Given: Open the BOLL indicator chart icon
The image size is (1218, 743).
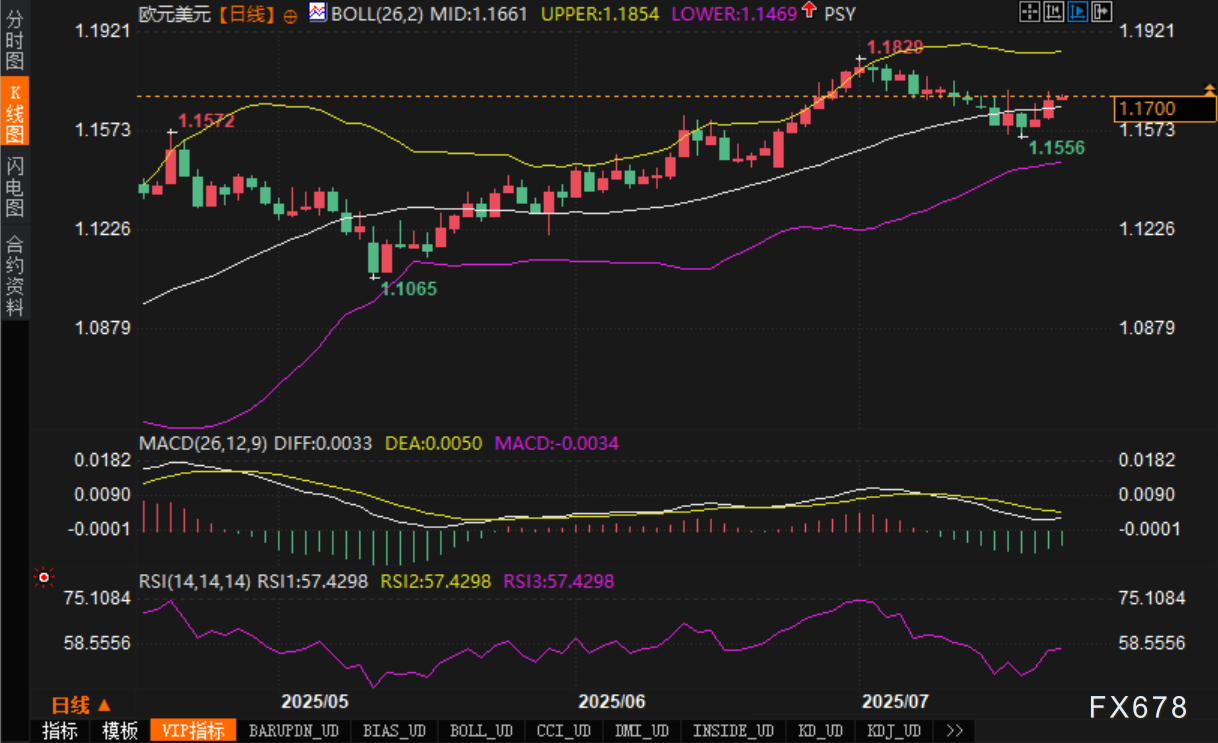Looking at the screenshot, I should [x=318, y=13].
